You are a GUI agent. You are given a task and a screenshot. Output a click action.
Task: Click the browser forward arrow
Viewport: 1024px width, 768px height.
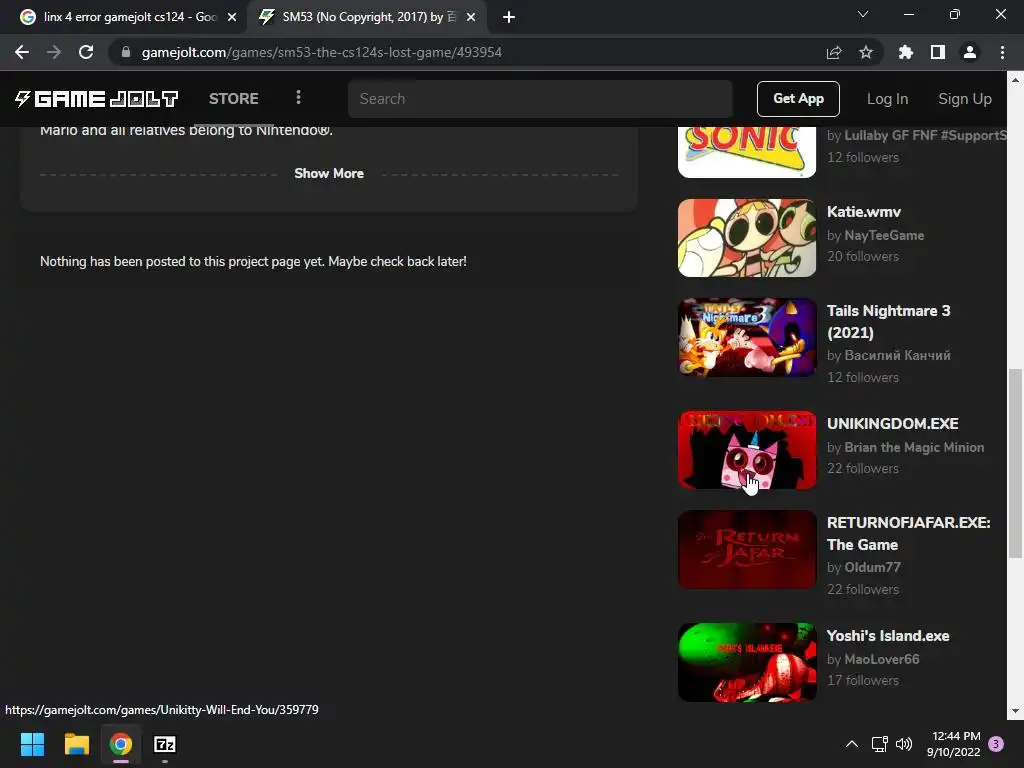tap(54, 52)
